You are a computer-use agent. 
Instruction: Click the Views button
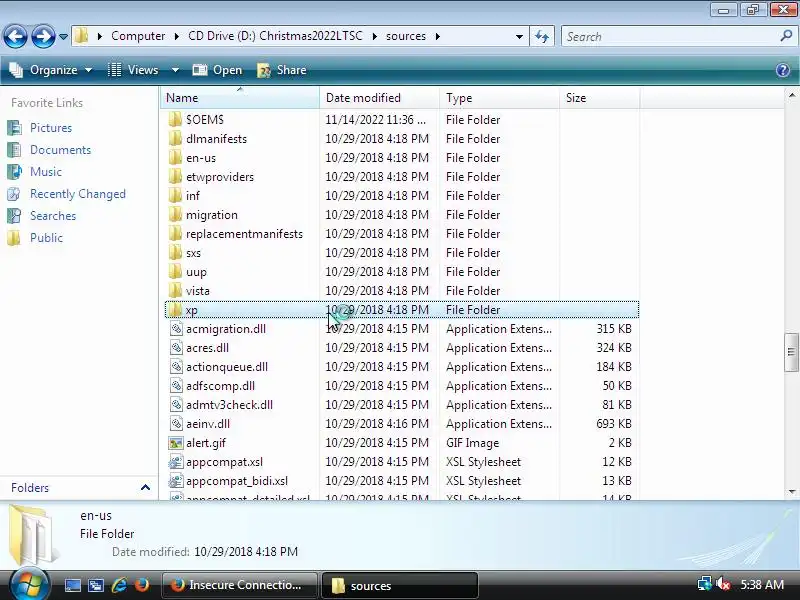[134, 70]
